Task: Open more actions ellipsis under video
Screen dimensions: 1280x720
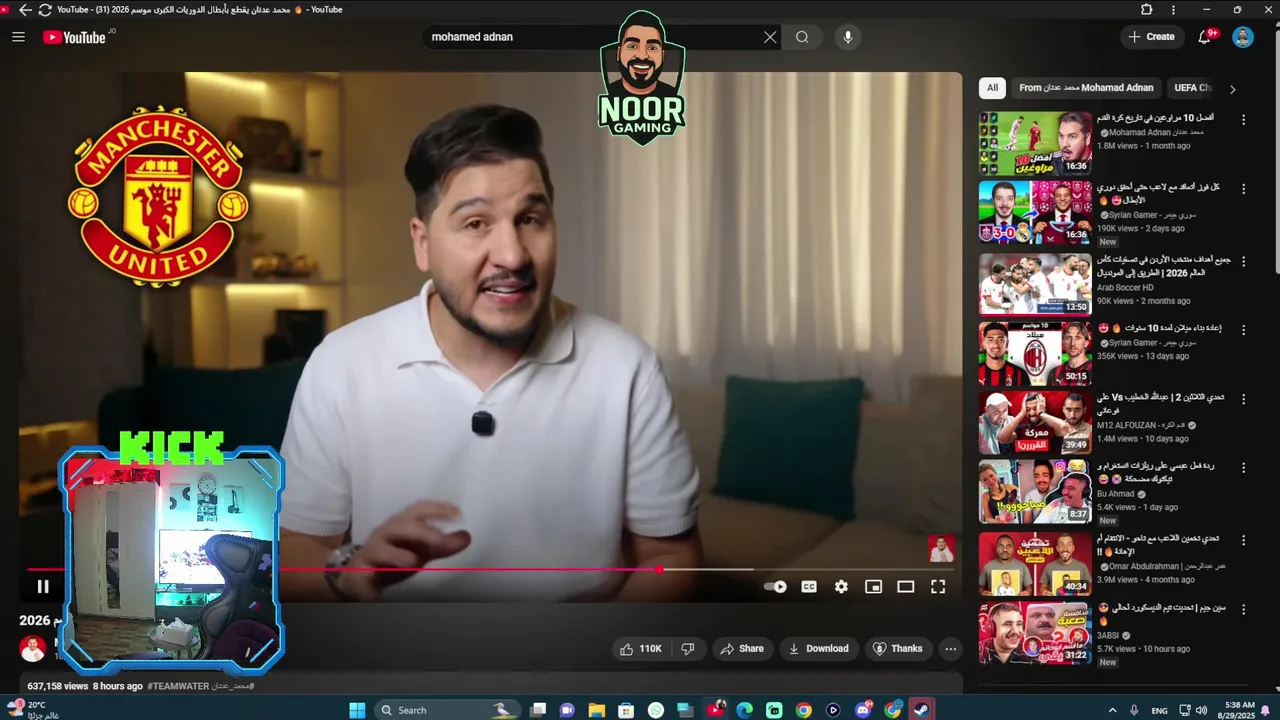Action: click(x=951, y=649)
